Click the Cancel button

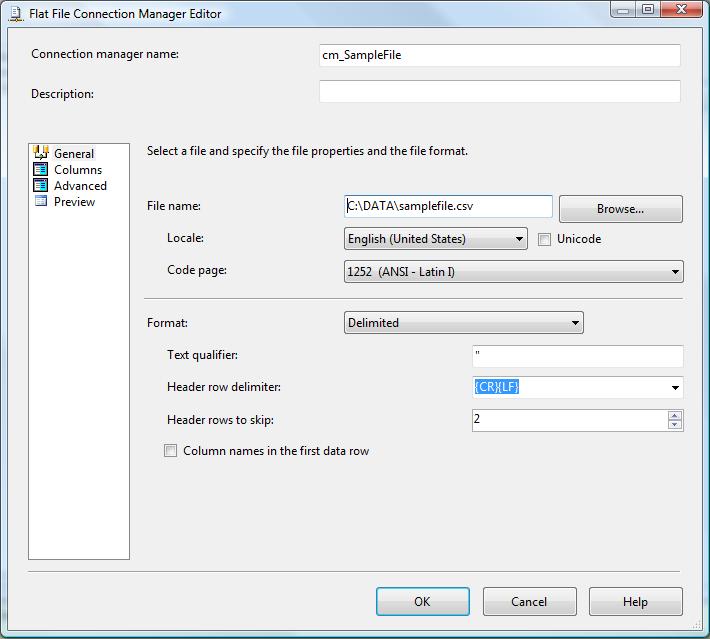coord(529,601)
